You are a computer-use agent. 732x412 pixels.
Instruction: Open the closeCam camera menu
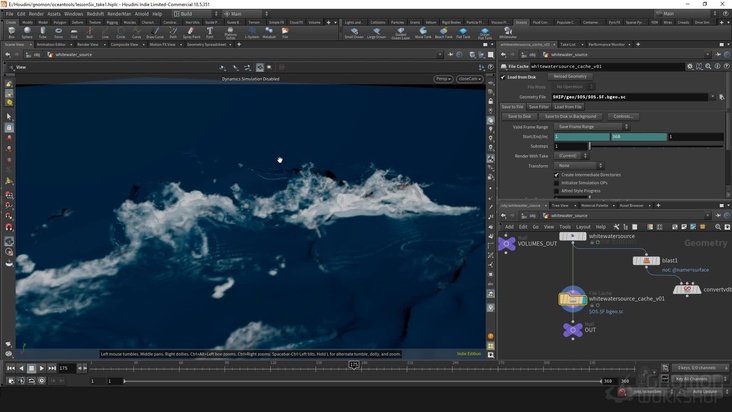(x=469, y=79)
